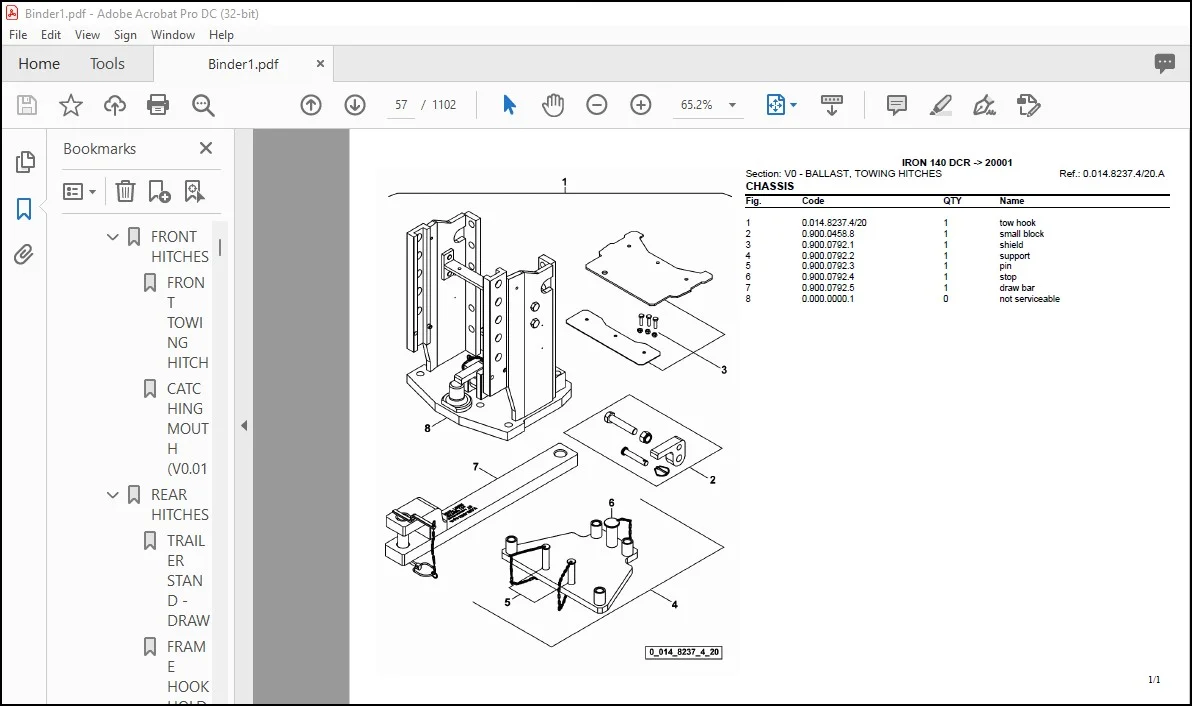Open CATCHING MOUTH bookmark
The image size is (1192, 706).
tap(187, 429)
